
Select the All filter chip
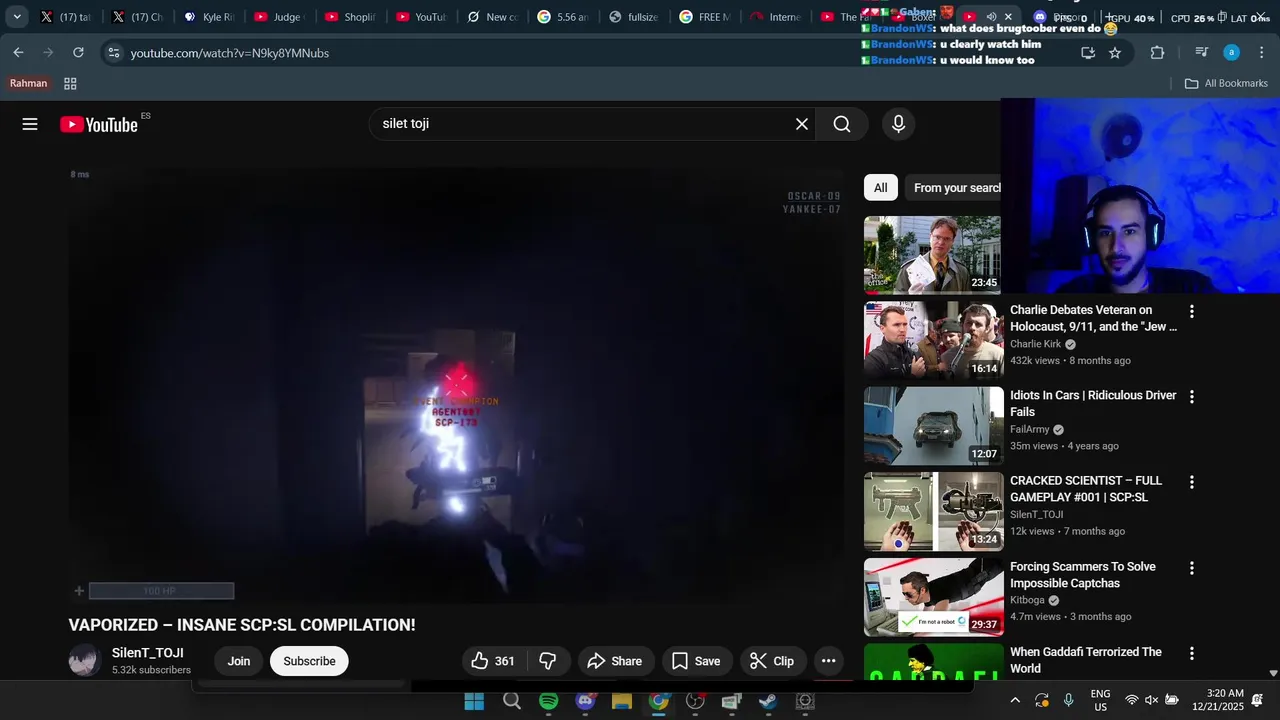(x=880, y=188)
